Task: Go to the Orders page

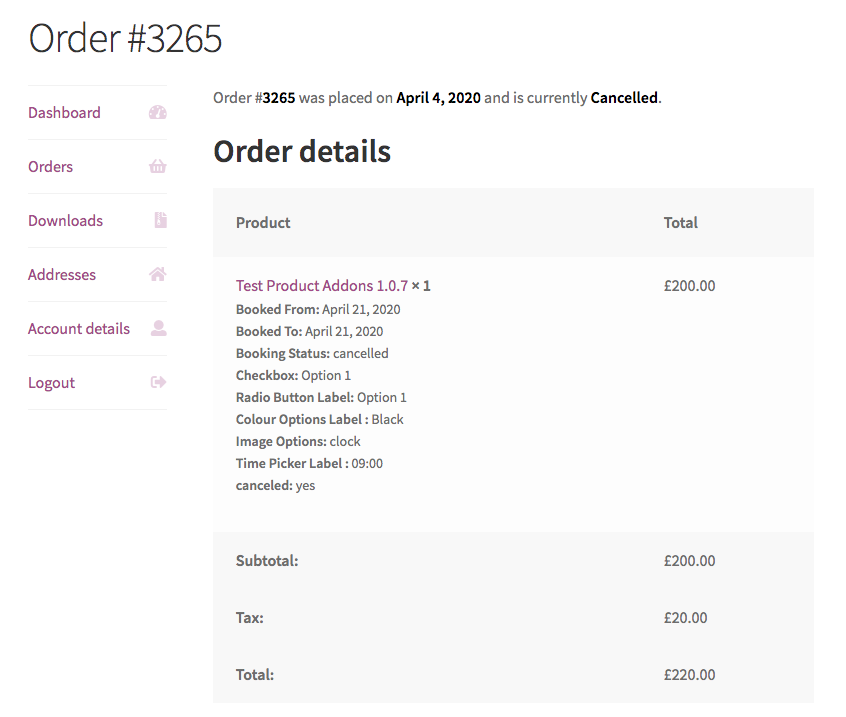Action: pyautogui.click(x=50, y=166)
